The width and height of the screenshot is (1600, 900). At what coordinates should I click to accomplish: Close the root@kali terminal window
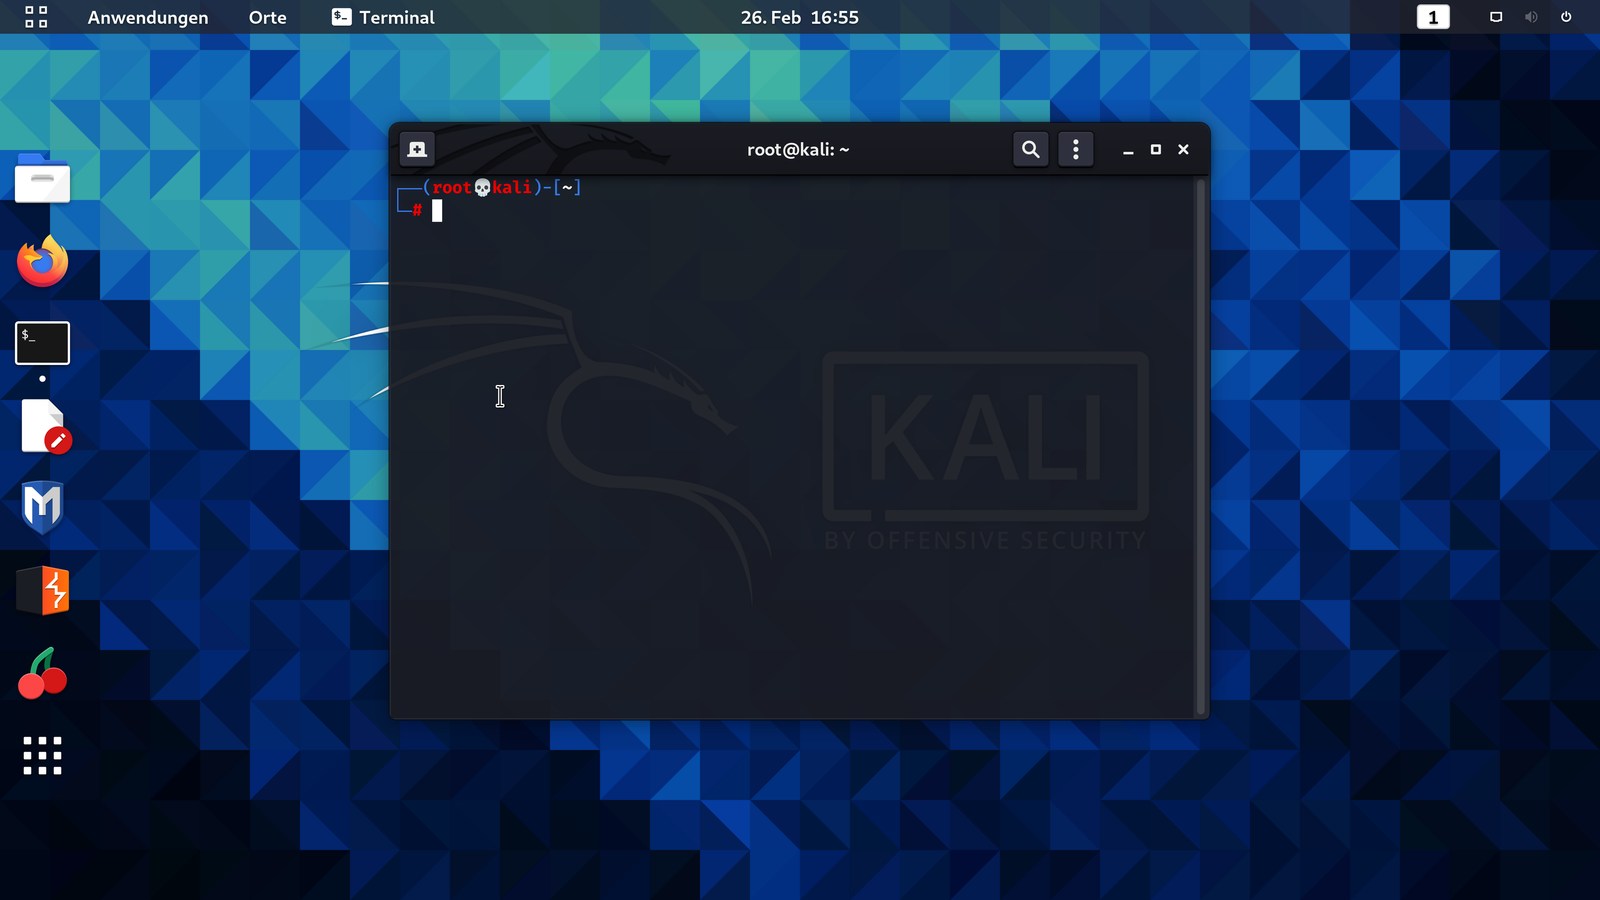pyautogui.click(x=1184, y=149)
